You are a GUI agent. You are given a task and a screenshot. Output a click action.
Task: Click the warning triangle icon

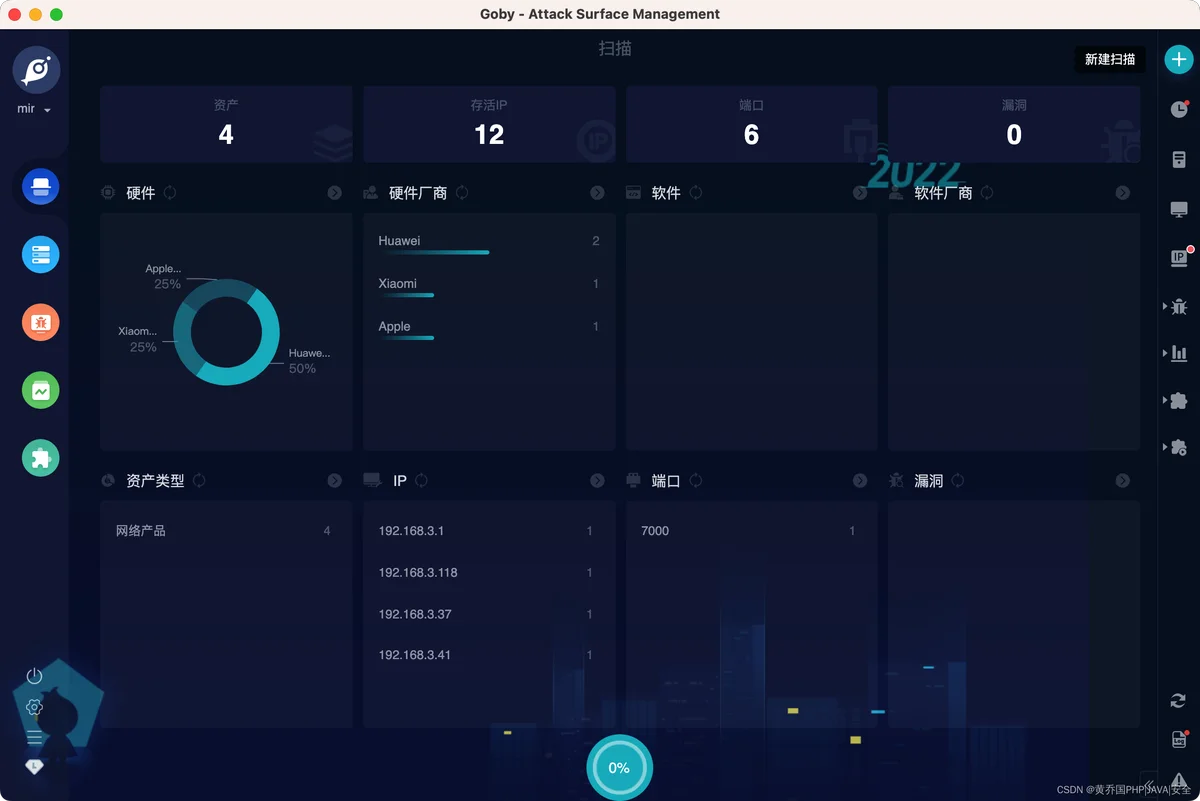1179,779
